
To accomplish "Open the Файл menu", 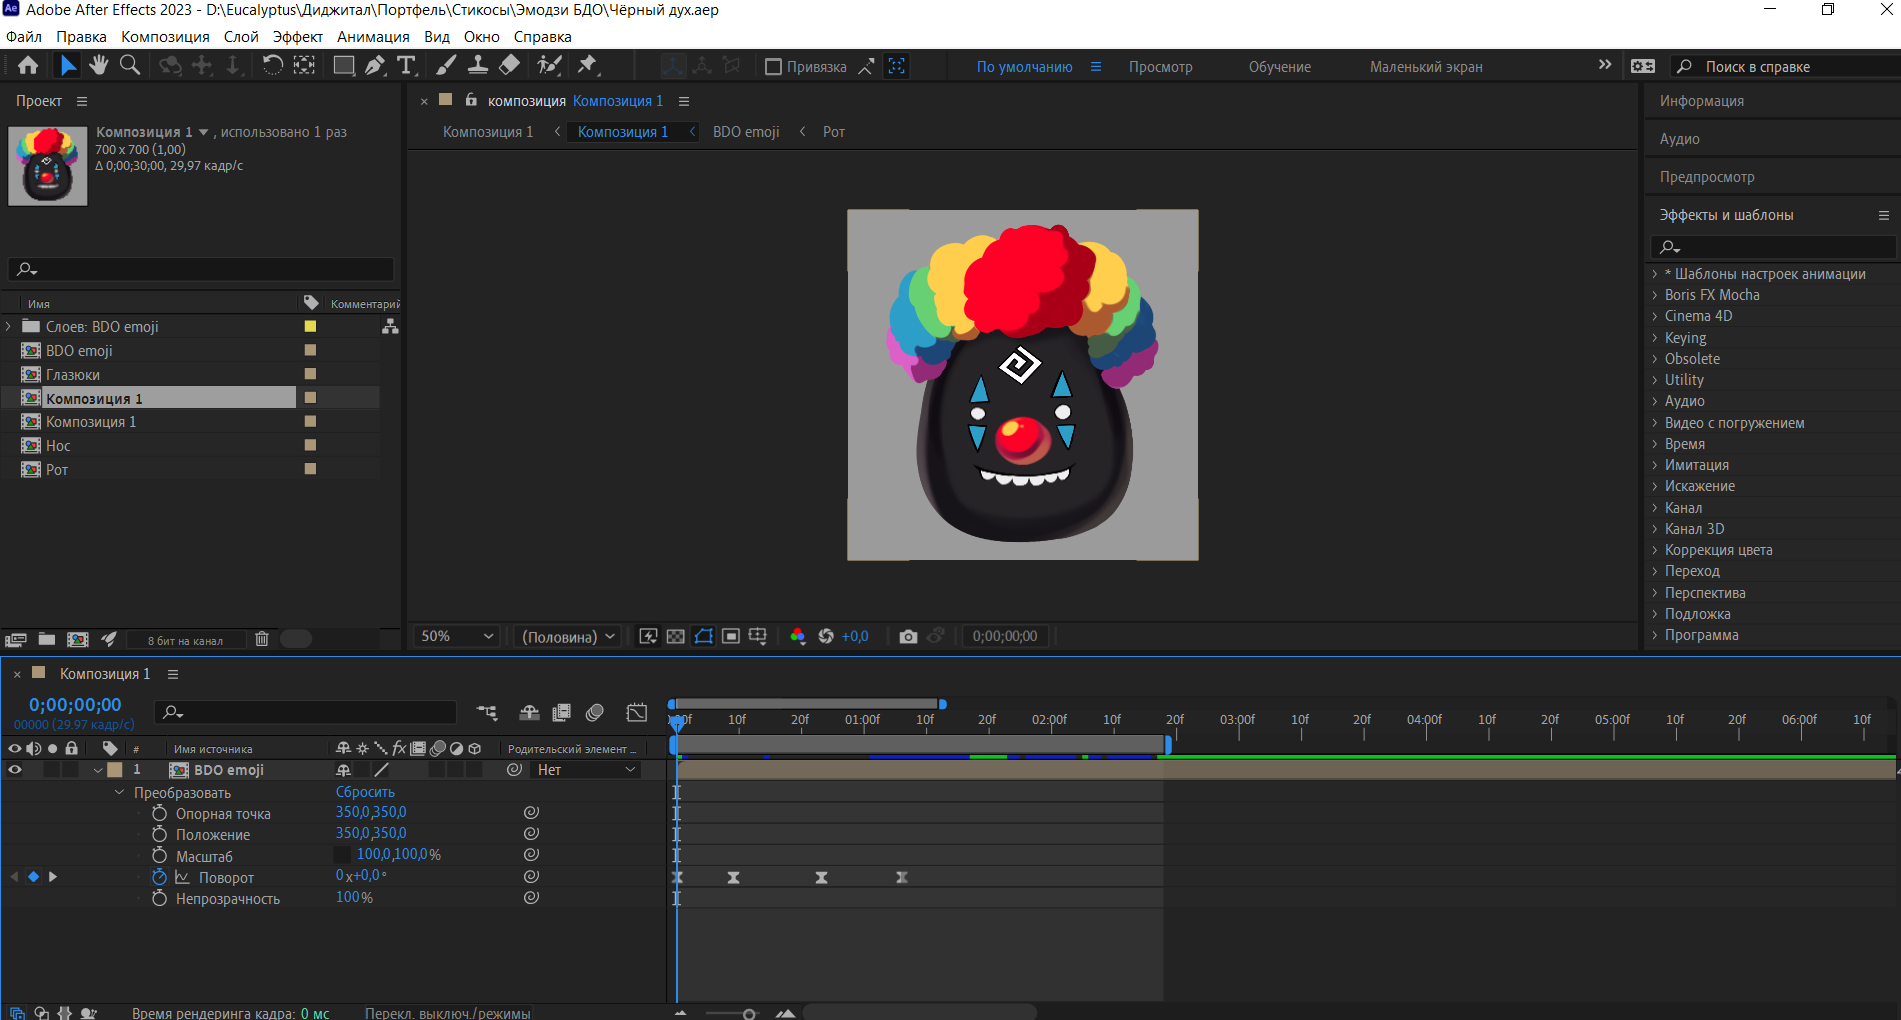I will coord(24,37).
